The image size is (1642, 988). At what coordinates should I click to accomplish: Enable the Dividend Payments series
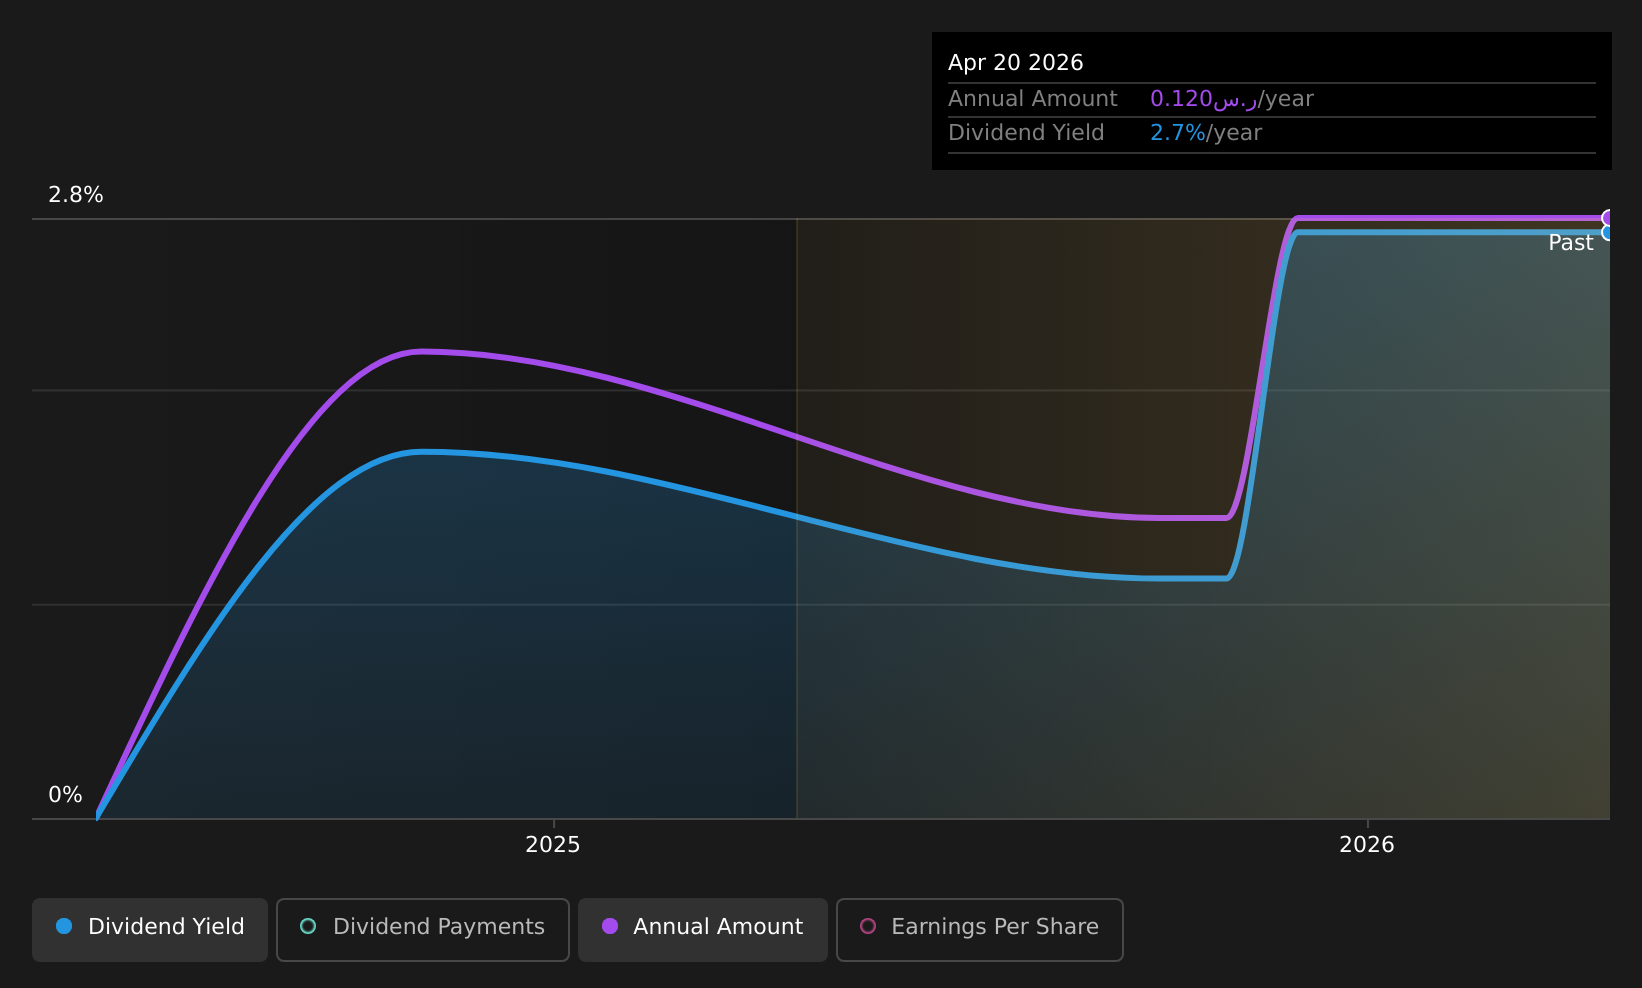(x=423, y=929)
